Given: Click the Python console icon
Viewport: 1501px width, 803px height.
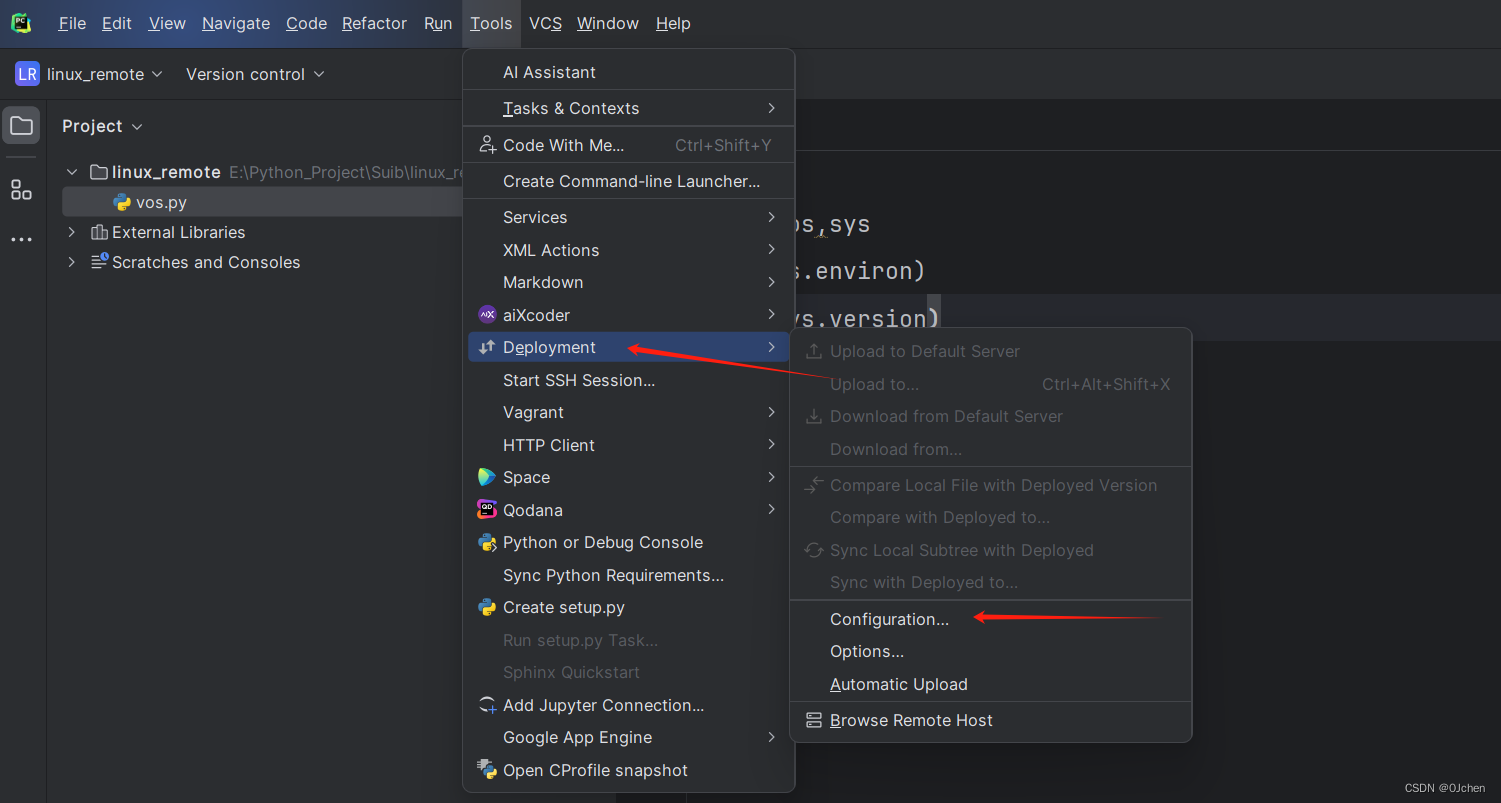Looking at the screenshot, I should coord(487,542).
